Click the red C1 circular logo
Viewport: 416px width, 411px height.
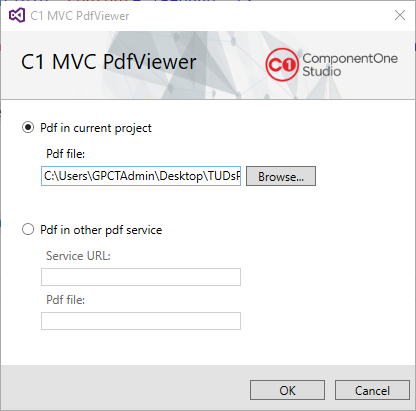click(x=281, y=65)
